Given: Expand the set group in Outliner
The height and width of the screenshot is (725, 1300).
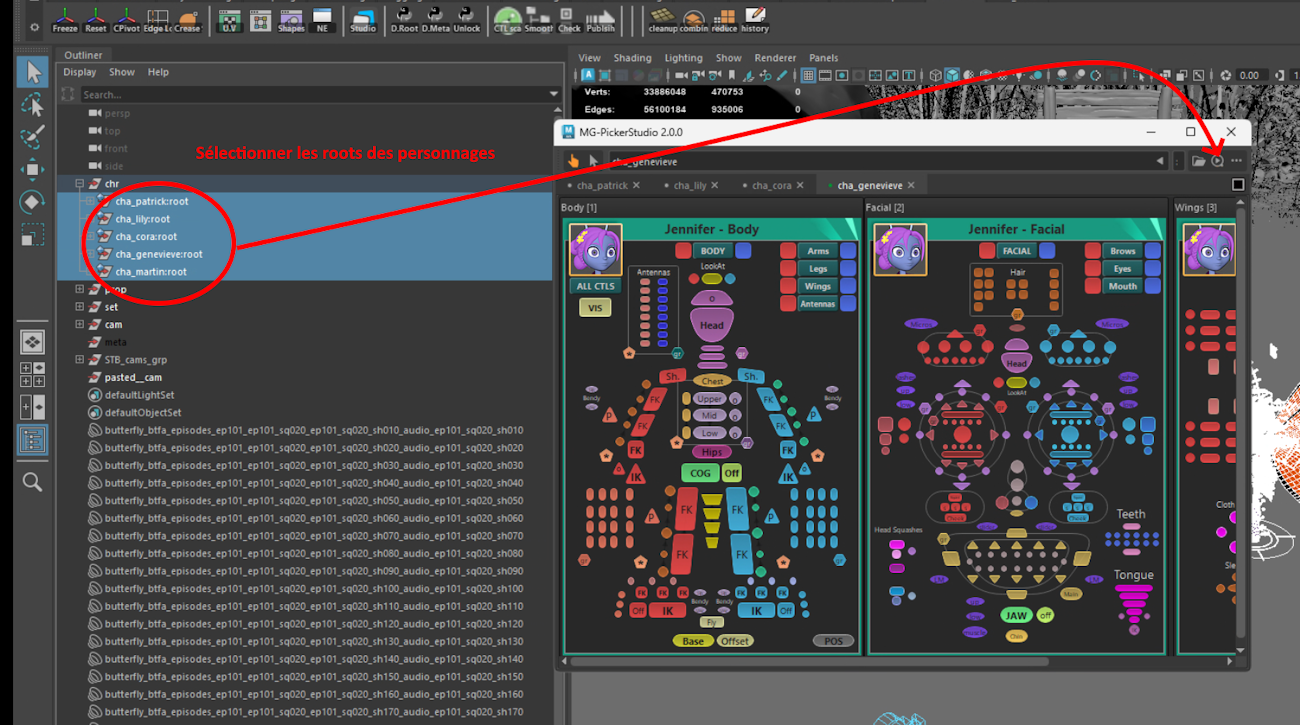Looking at the screenshot, I should point(80,307).
